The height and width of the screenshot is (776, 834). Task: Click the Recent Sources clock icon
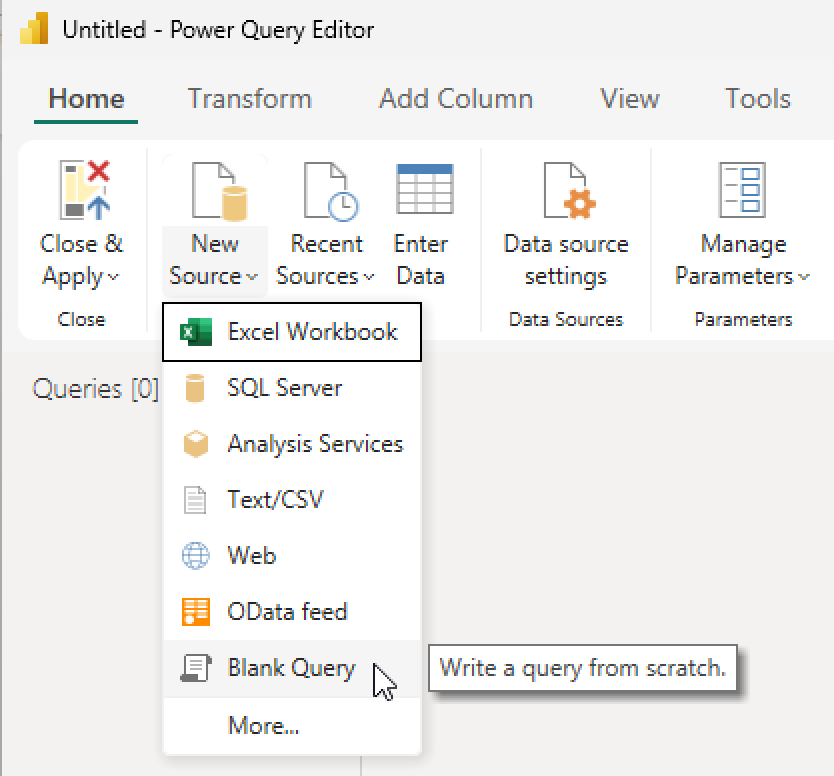[x=330, y=191]
